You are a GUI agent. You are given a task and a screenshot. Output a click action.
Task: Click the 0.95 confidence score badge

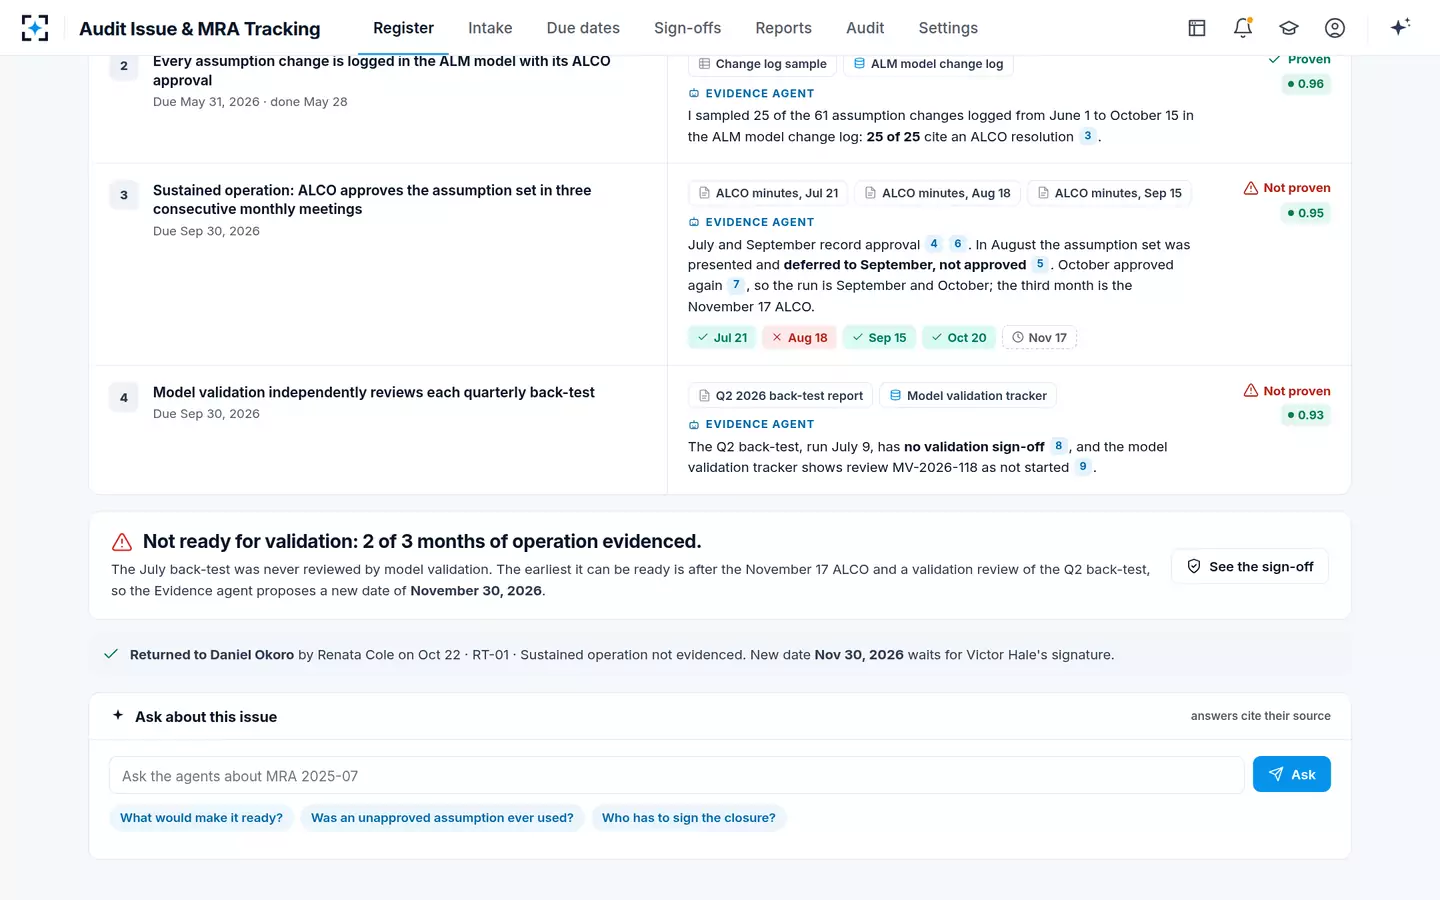[x=1306, y=213]
